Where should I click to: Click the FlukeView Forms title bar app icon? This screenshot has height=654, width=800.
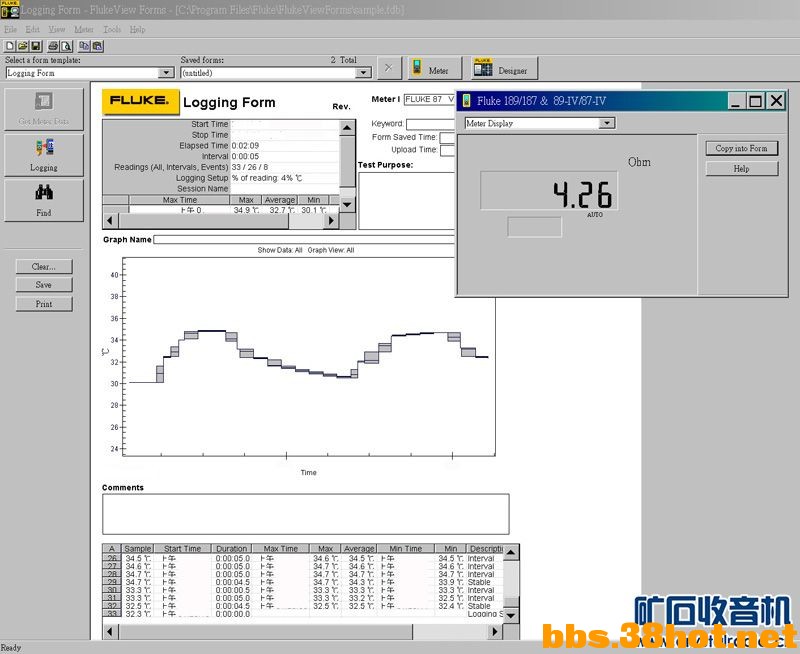click(10, 9)
